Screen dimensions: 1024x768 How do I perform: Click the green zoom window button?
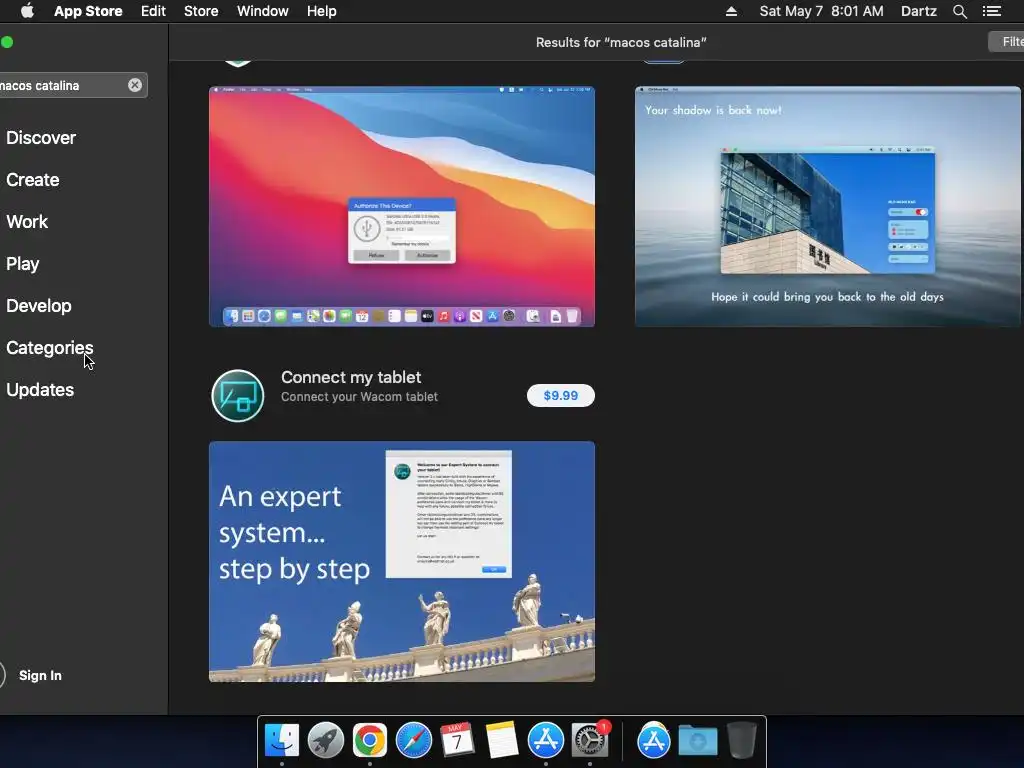point(7,42)
